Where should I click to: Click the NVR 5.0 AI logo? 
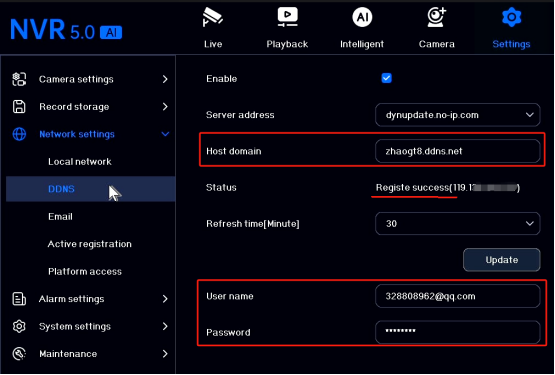[x=66, y=29]
